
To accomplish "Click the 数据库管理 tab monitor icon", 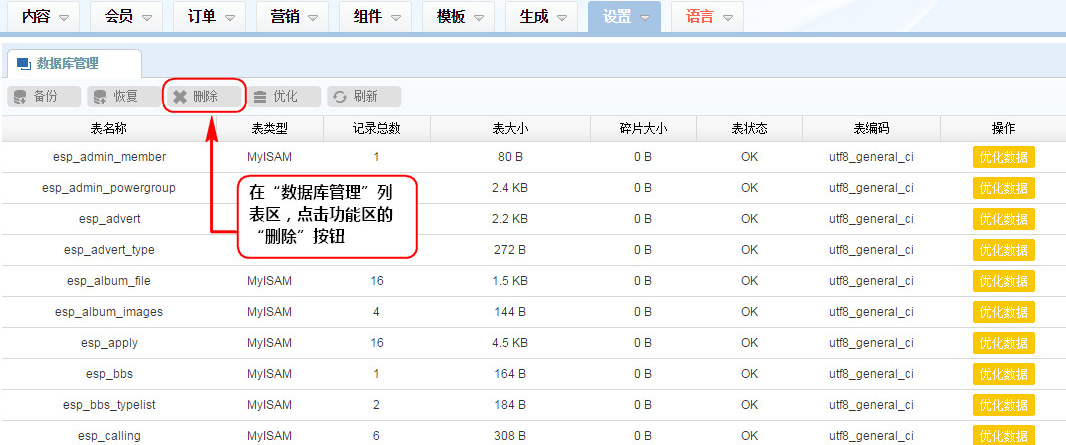I will click(x=23, y=63).
